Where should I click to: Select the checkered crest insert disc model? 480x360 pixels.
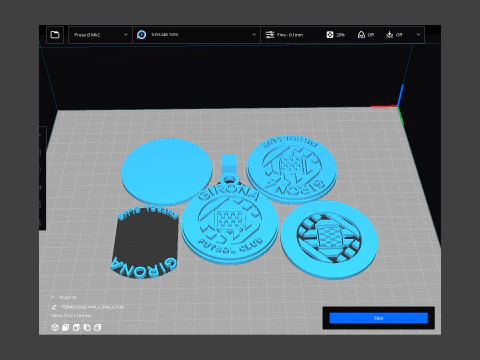click(329, 240)
